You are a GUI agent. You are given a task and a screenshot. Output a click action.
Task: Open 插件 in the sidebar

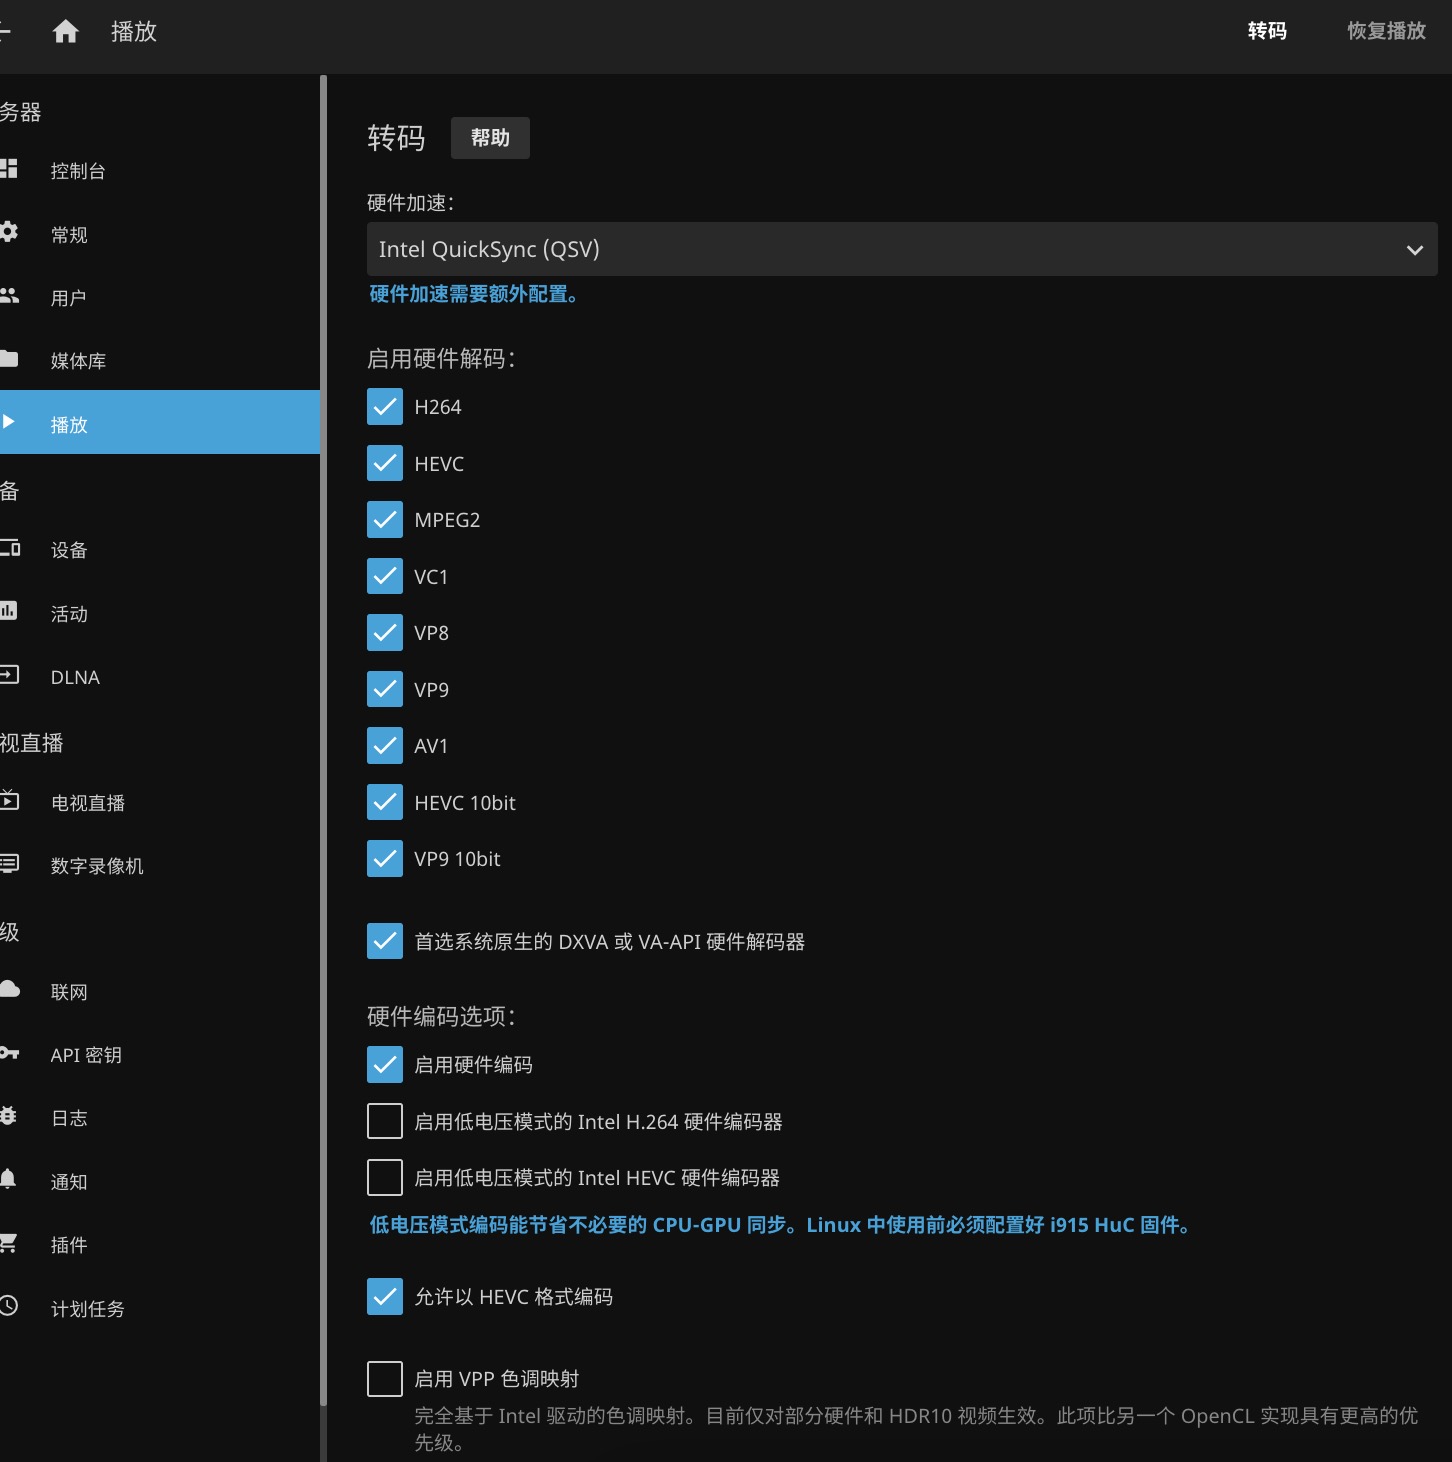160,1245
